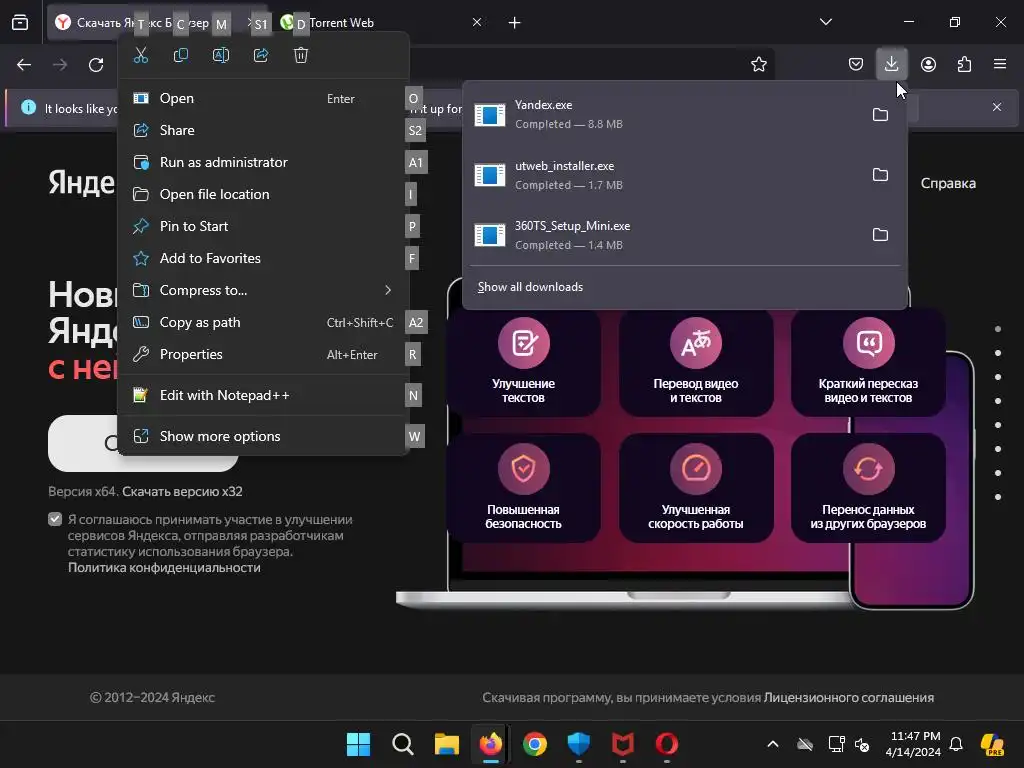Click the Краткий пересказ видео и текстов icon
This screenshot has height=768, width=1024.
[x=869, y=343]
